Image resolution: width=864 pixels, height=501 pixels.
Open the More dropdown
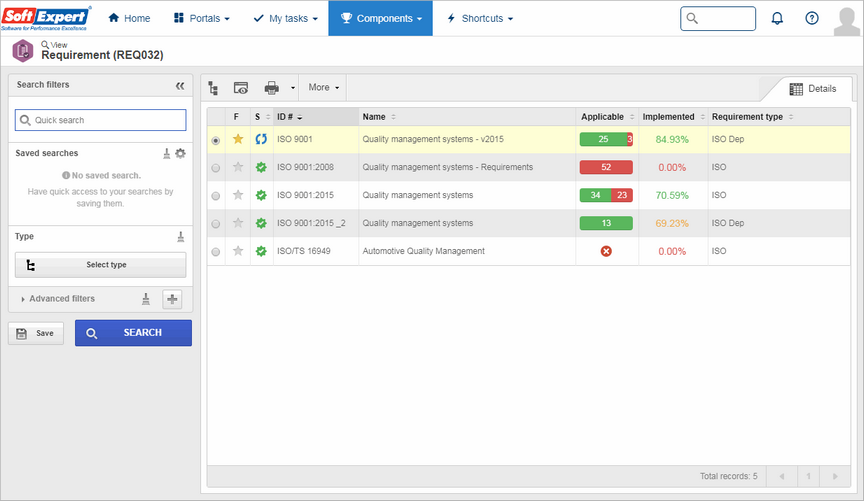[323, 88]
